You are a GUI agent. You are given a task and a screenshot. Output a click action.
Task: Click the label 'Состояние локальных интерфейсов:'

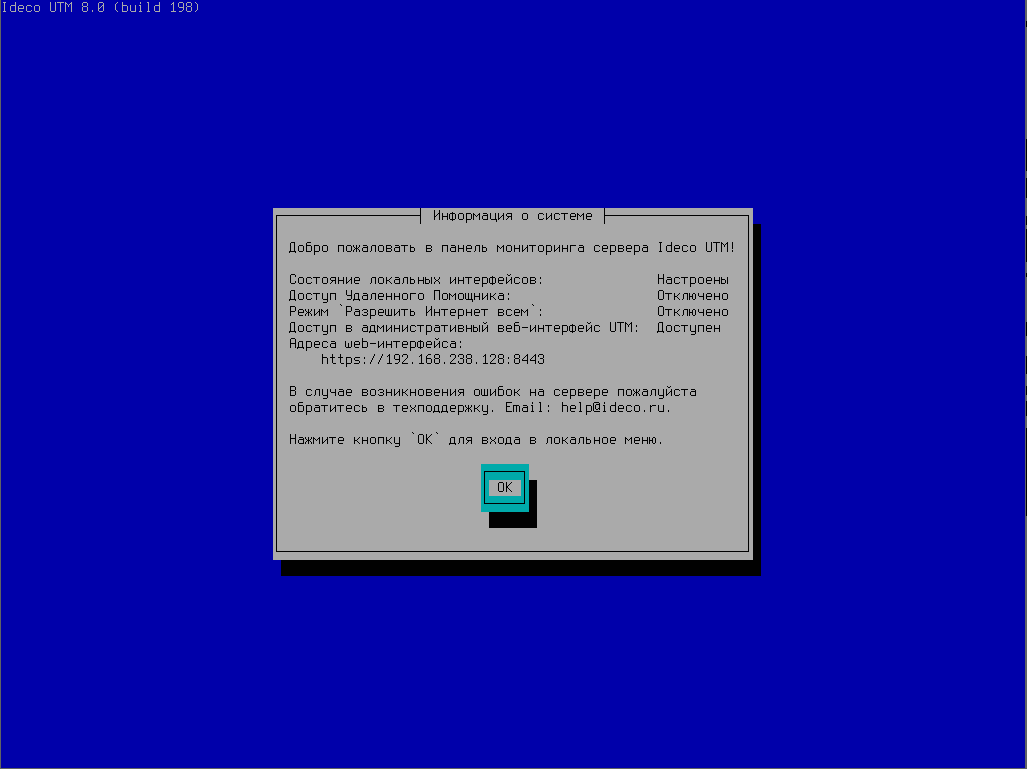click(x=416, y=280)
